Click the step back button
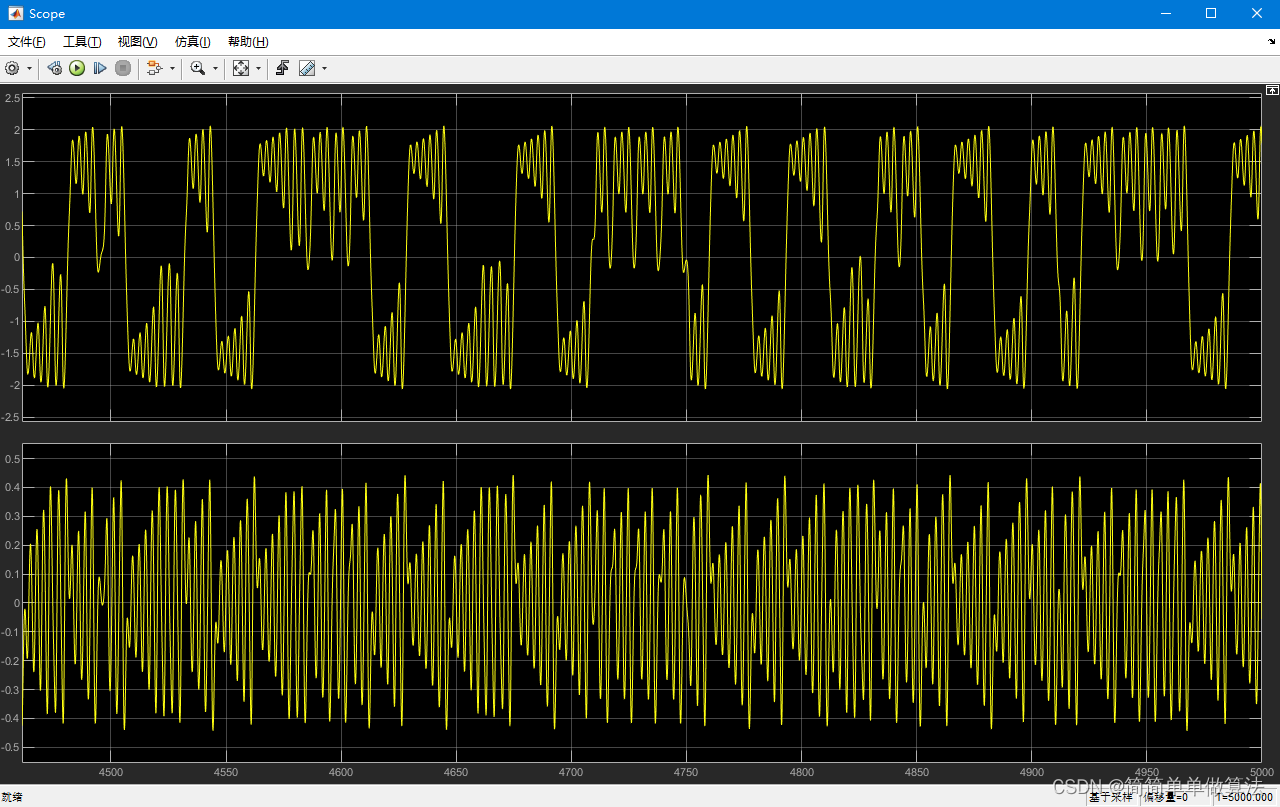The image size is (1280, 807). point(55,68)
